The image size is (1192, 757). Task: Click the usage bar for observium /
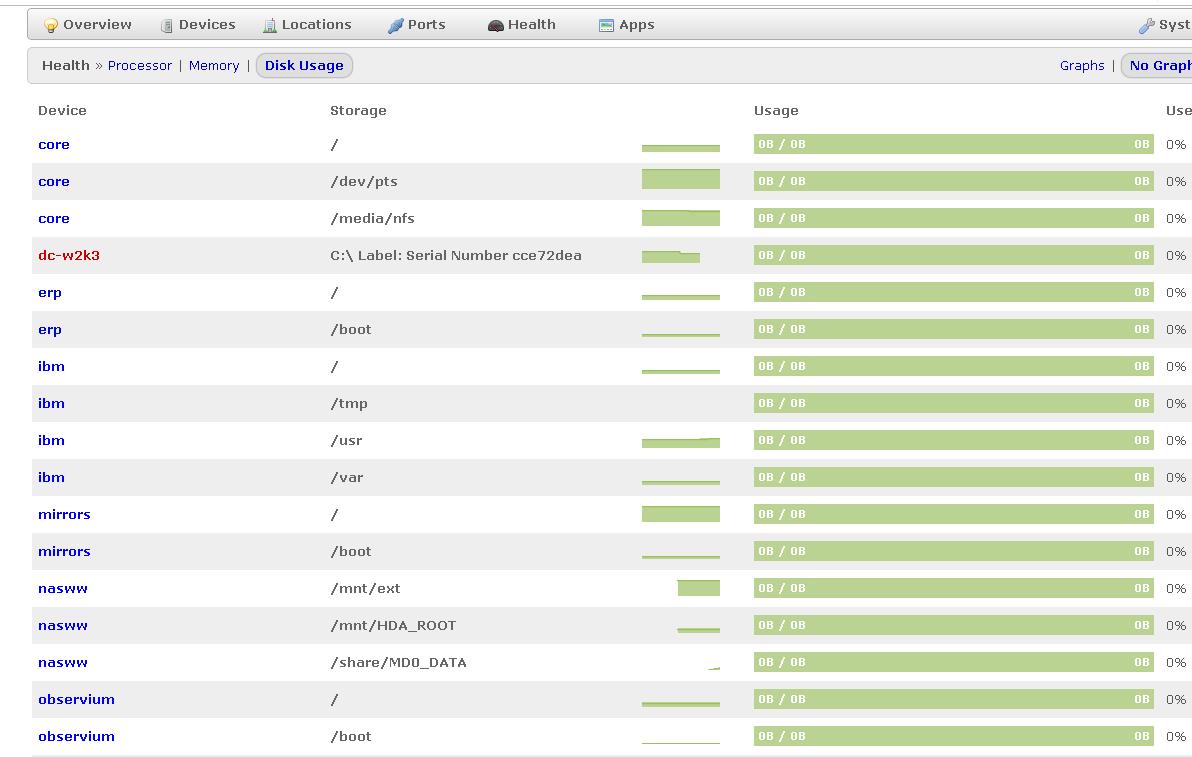tap(953, 700)
